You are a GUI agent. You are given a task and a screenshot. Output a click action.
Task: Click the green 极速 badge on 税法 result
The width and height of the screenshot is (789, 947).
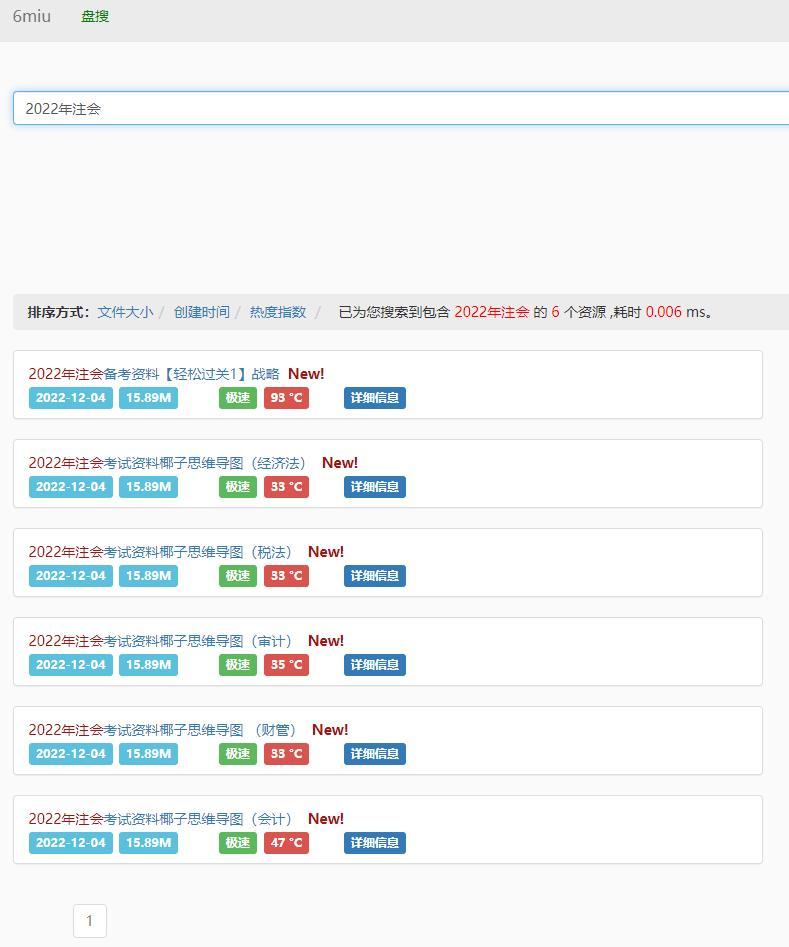(237, 576)
